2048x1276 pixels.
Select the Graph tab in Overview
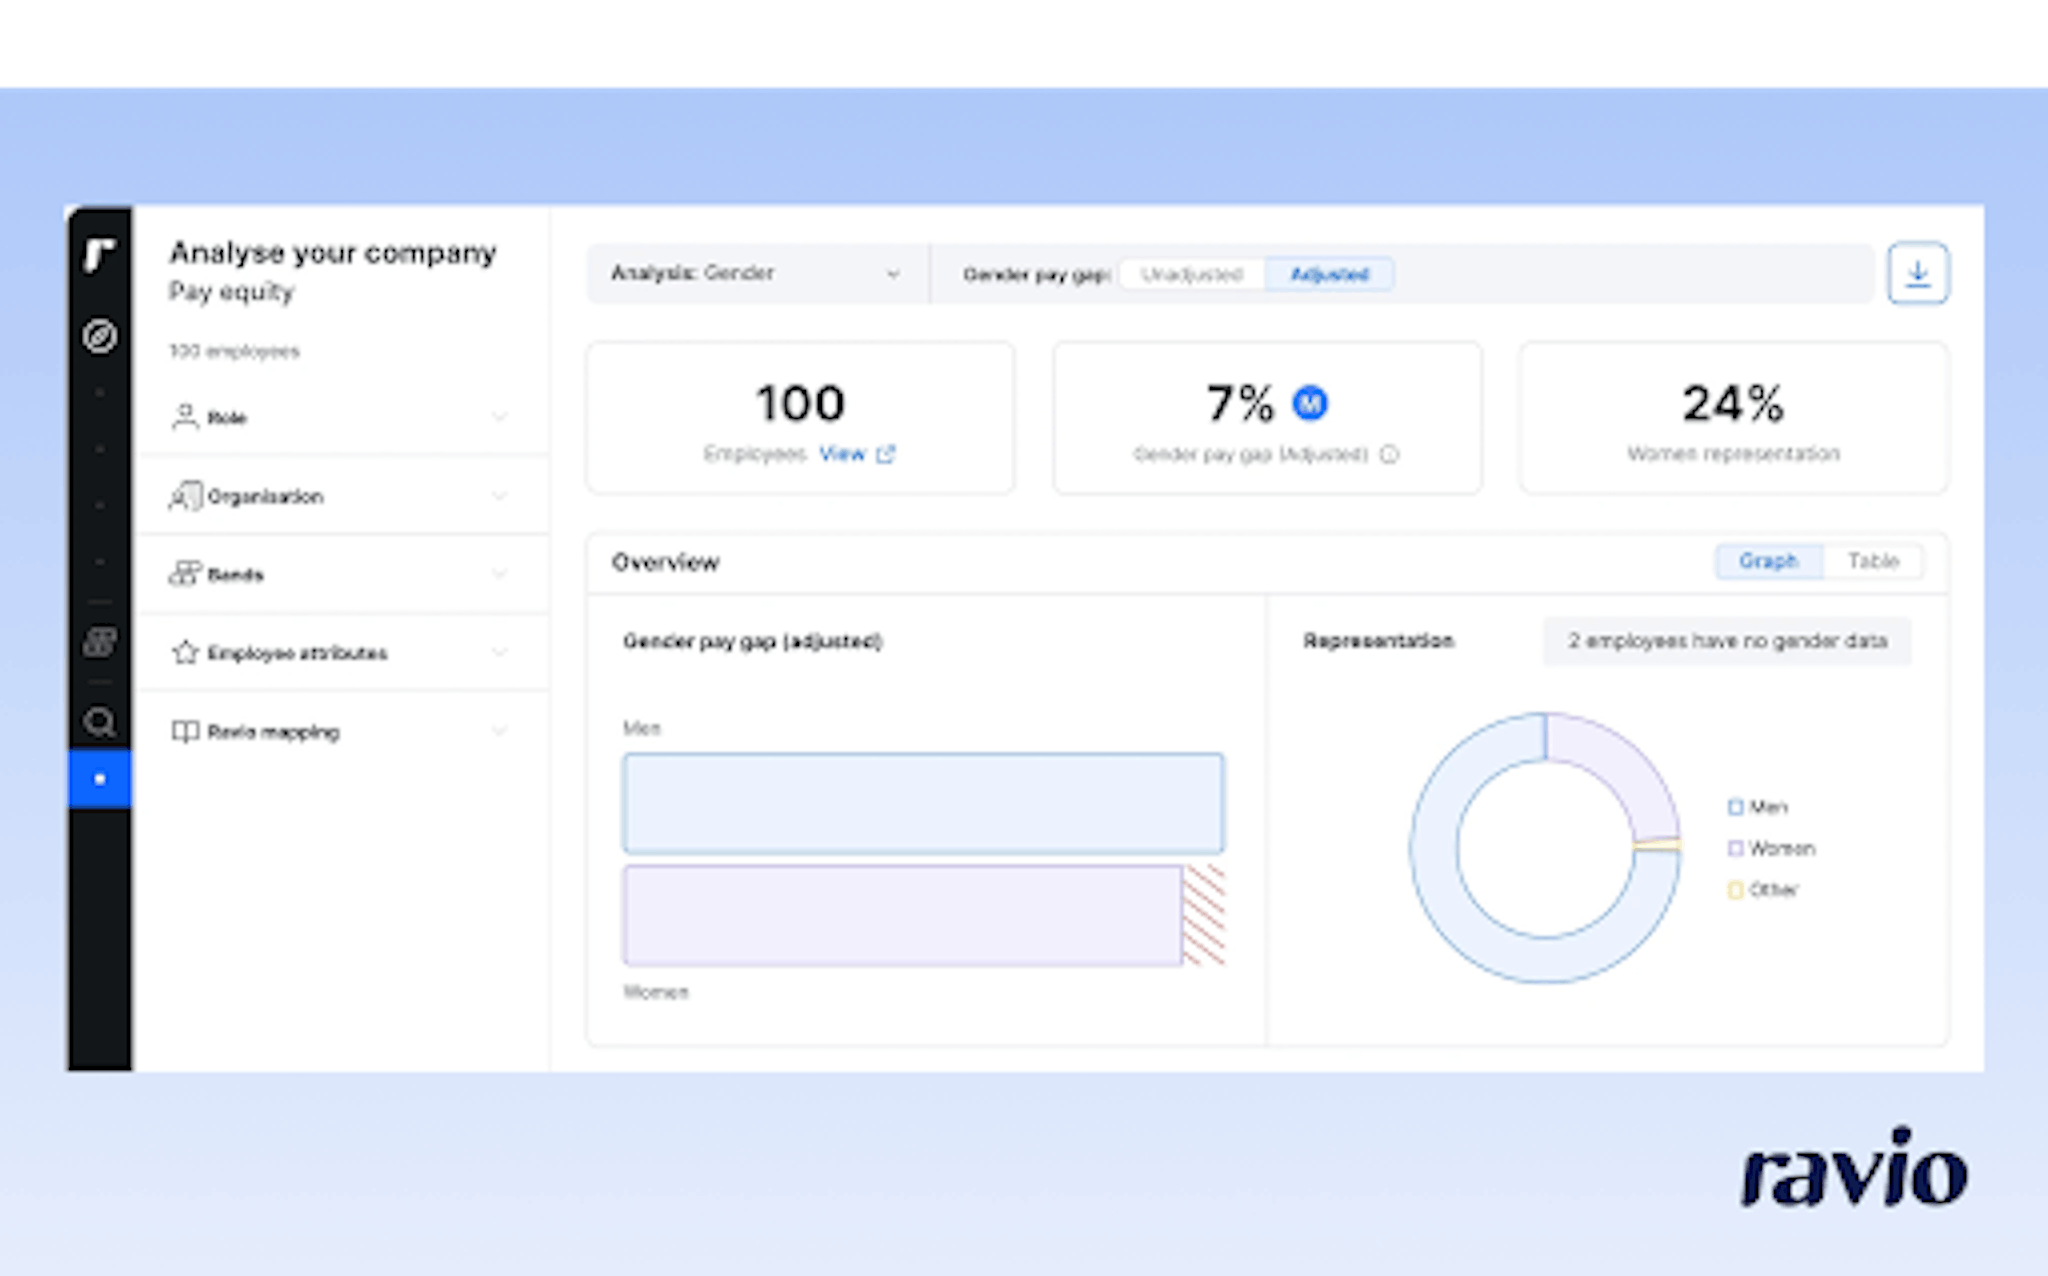tap(1768, 561)
